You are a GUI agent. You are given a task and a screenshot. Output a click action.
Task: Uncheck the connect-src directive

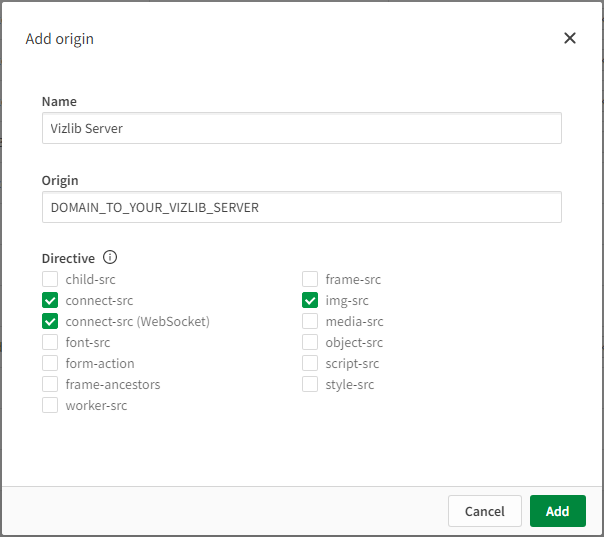click(x=50, y=300)
